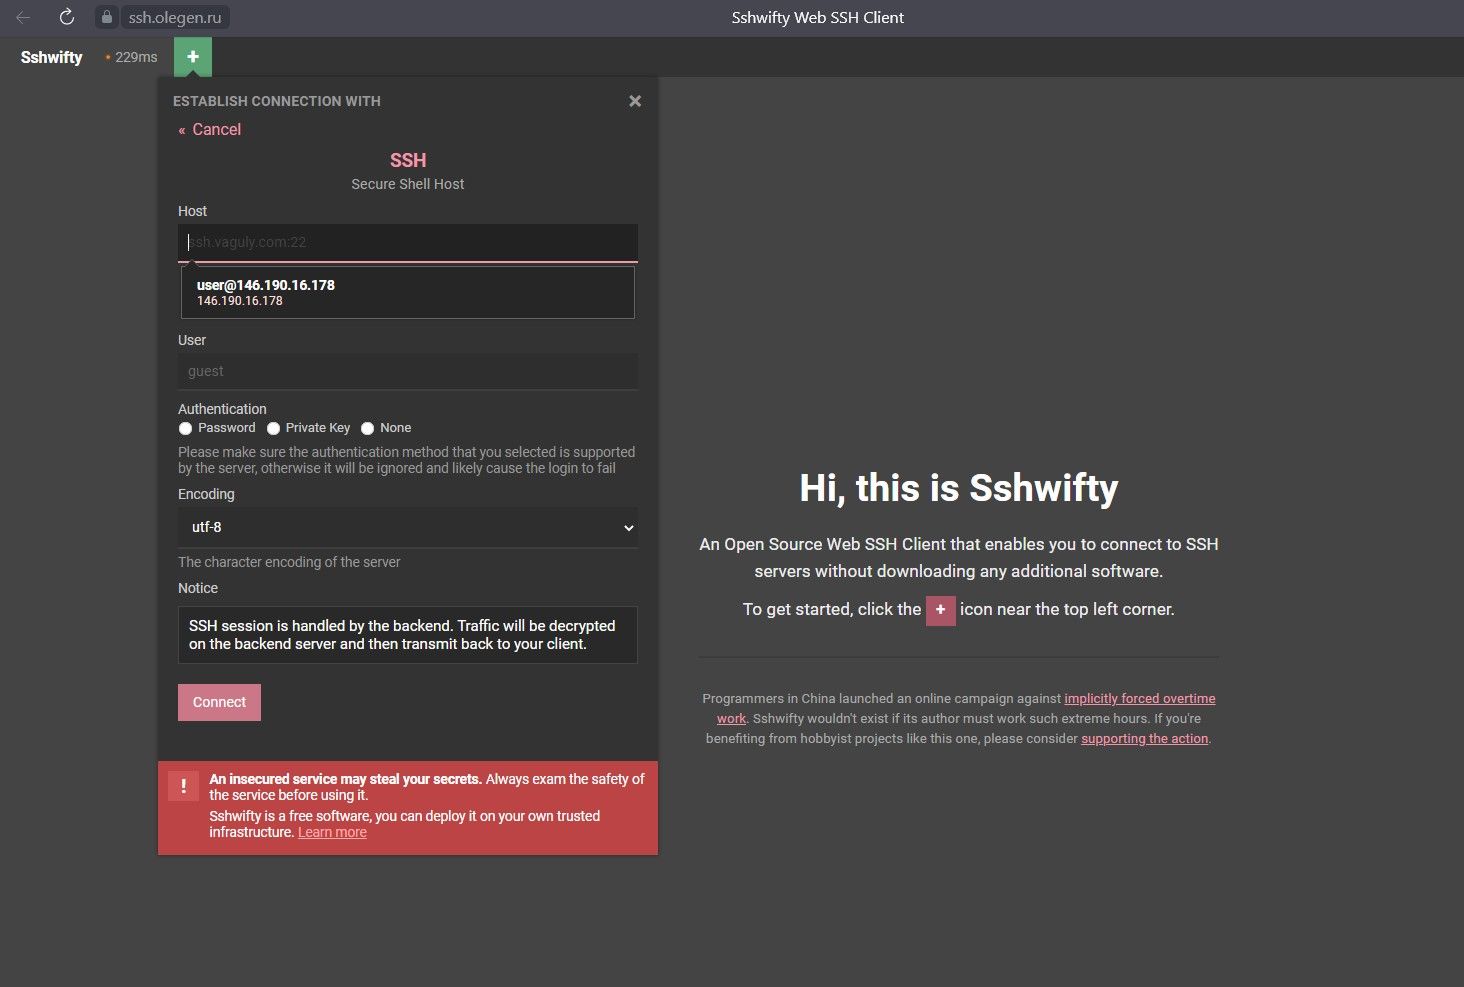Pick the user@146.190.16.178 saved host suggestion

408,292
